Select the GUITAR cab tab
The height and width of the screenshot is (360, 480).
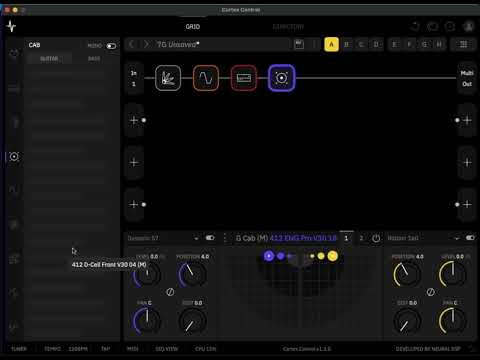(x=49, y=59)
